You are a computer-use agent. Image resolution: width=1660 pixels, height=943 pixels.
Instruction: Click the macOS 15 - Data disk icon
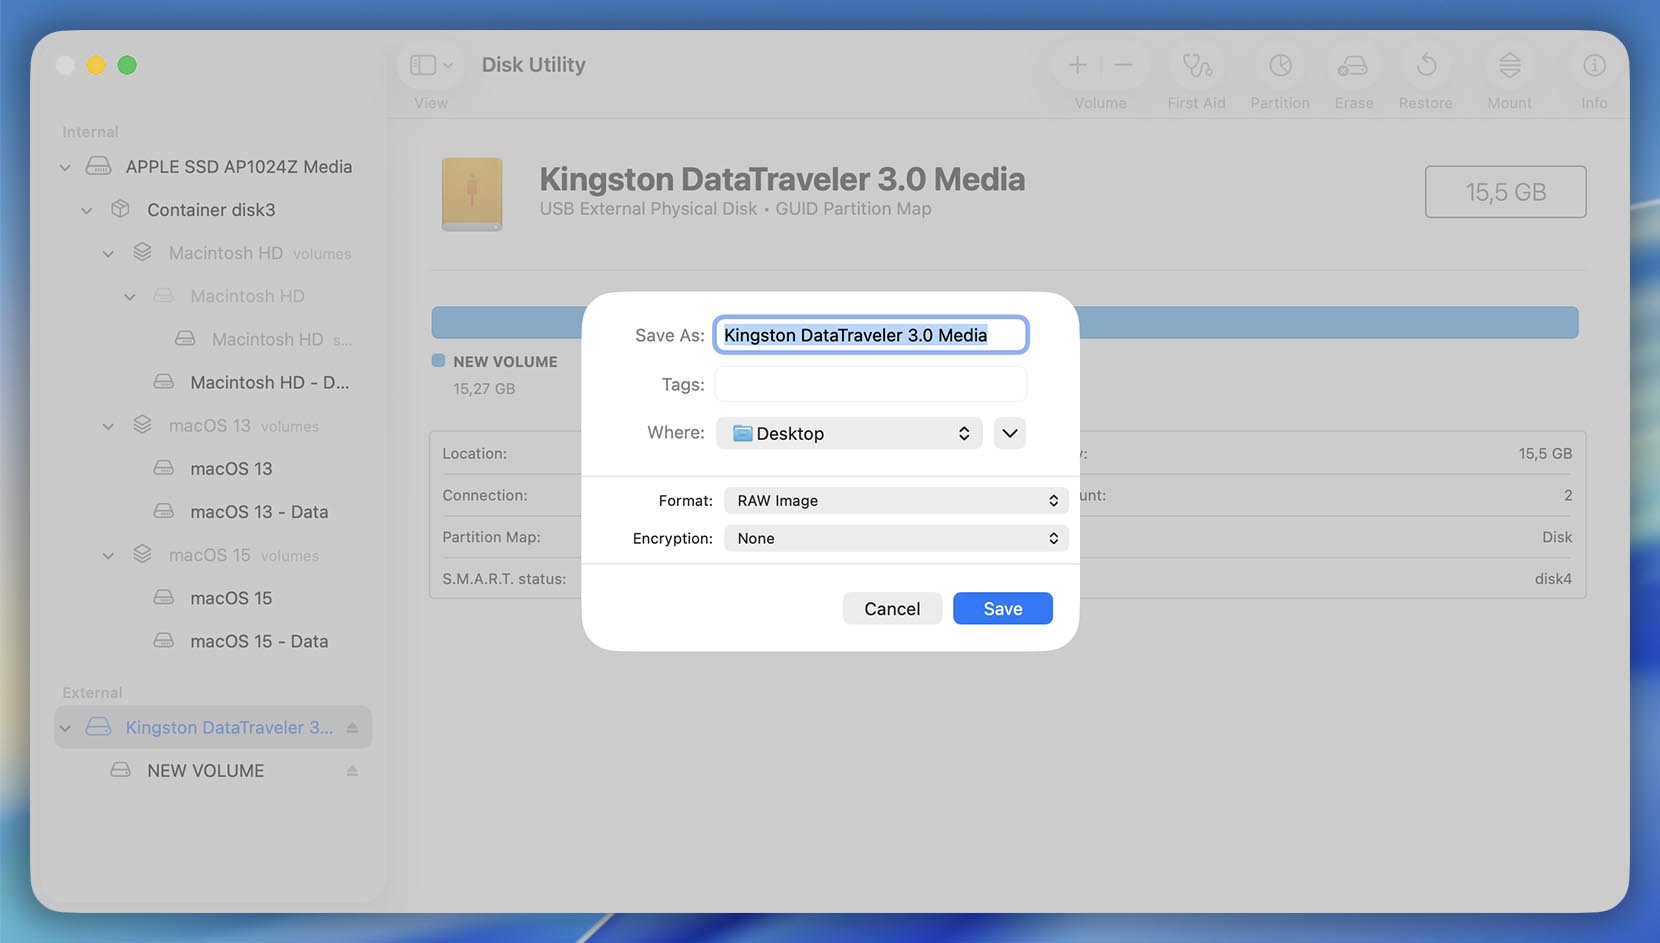coord(163,640)
